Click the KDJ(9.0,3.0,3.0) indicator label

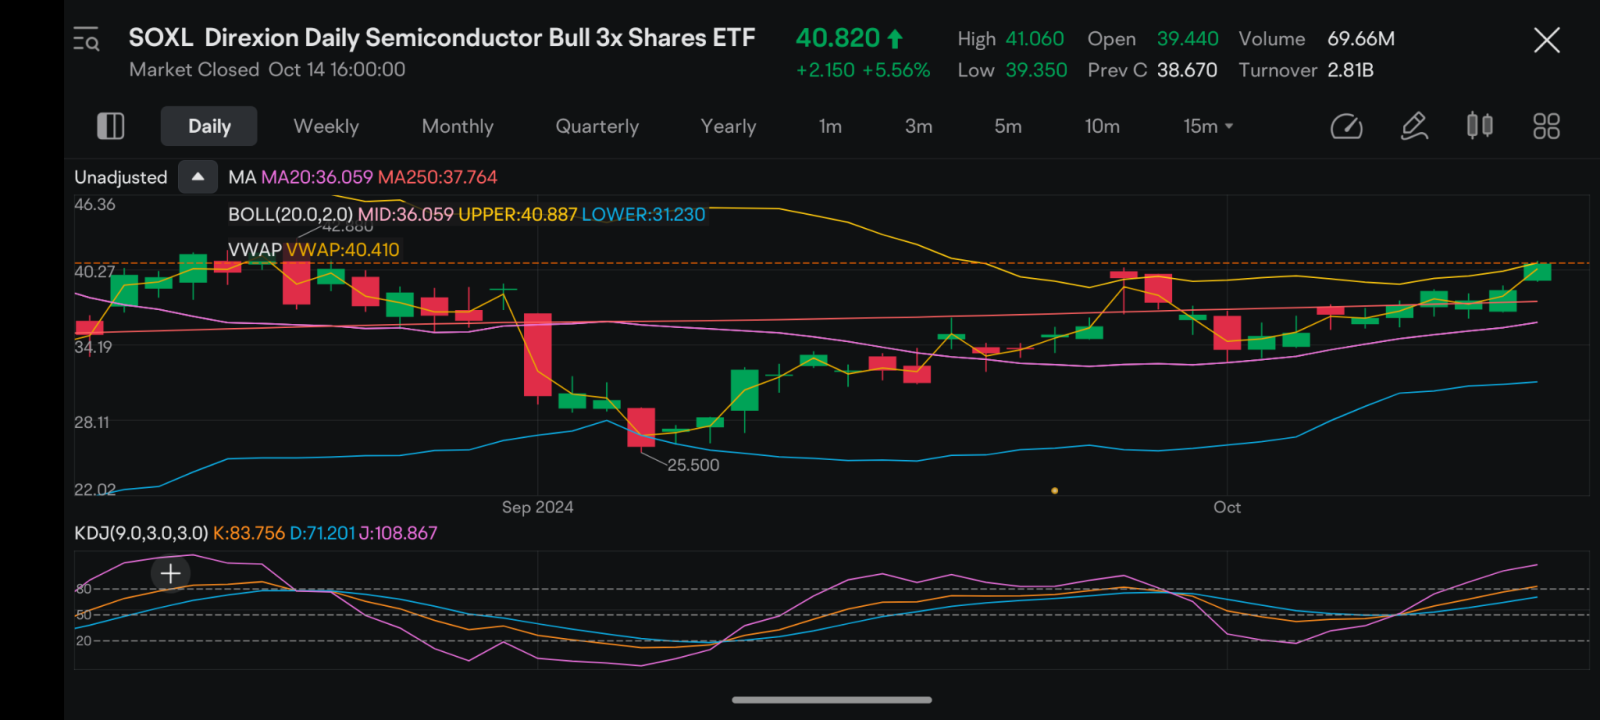(140, 533)
